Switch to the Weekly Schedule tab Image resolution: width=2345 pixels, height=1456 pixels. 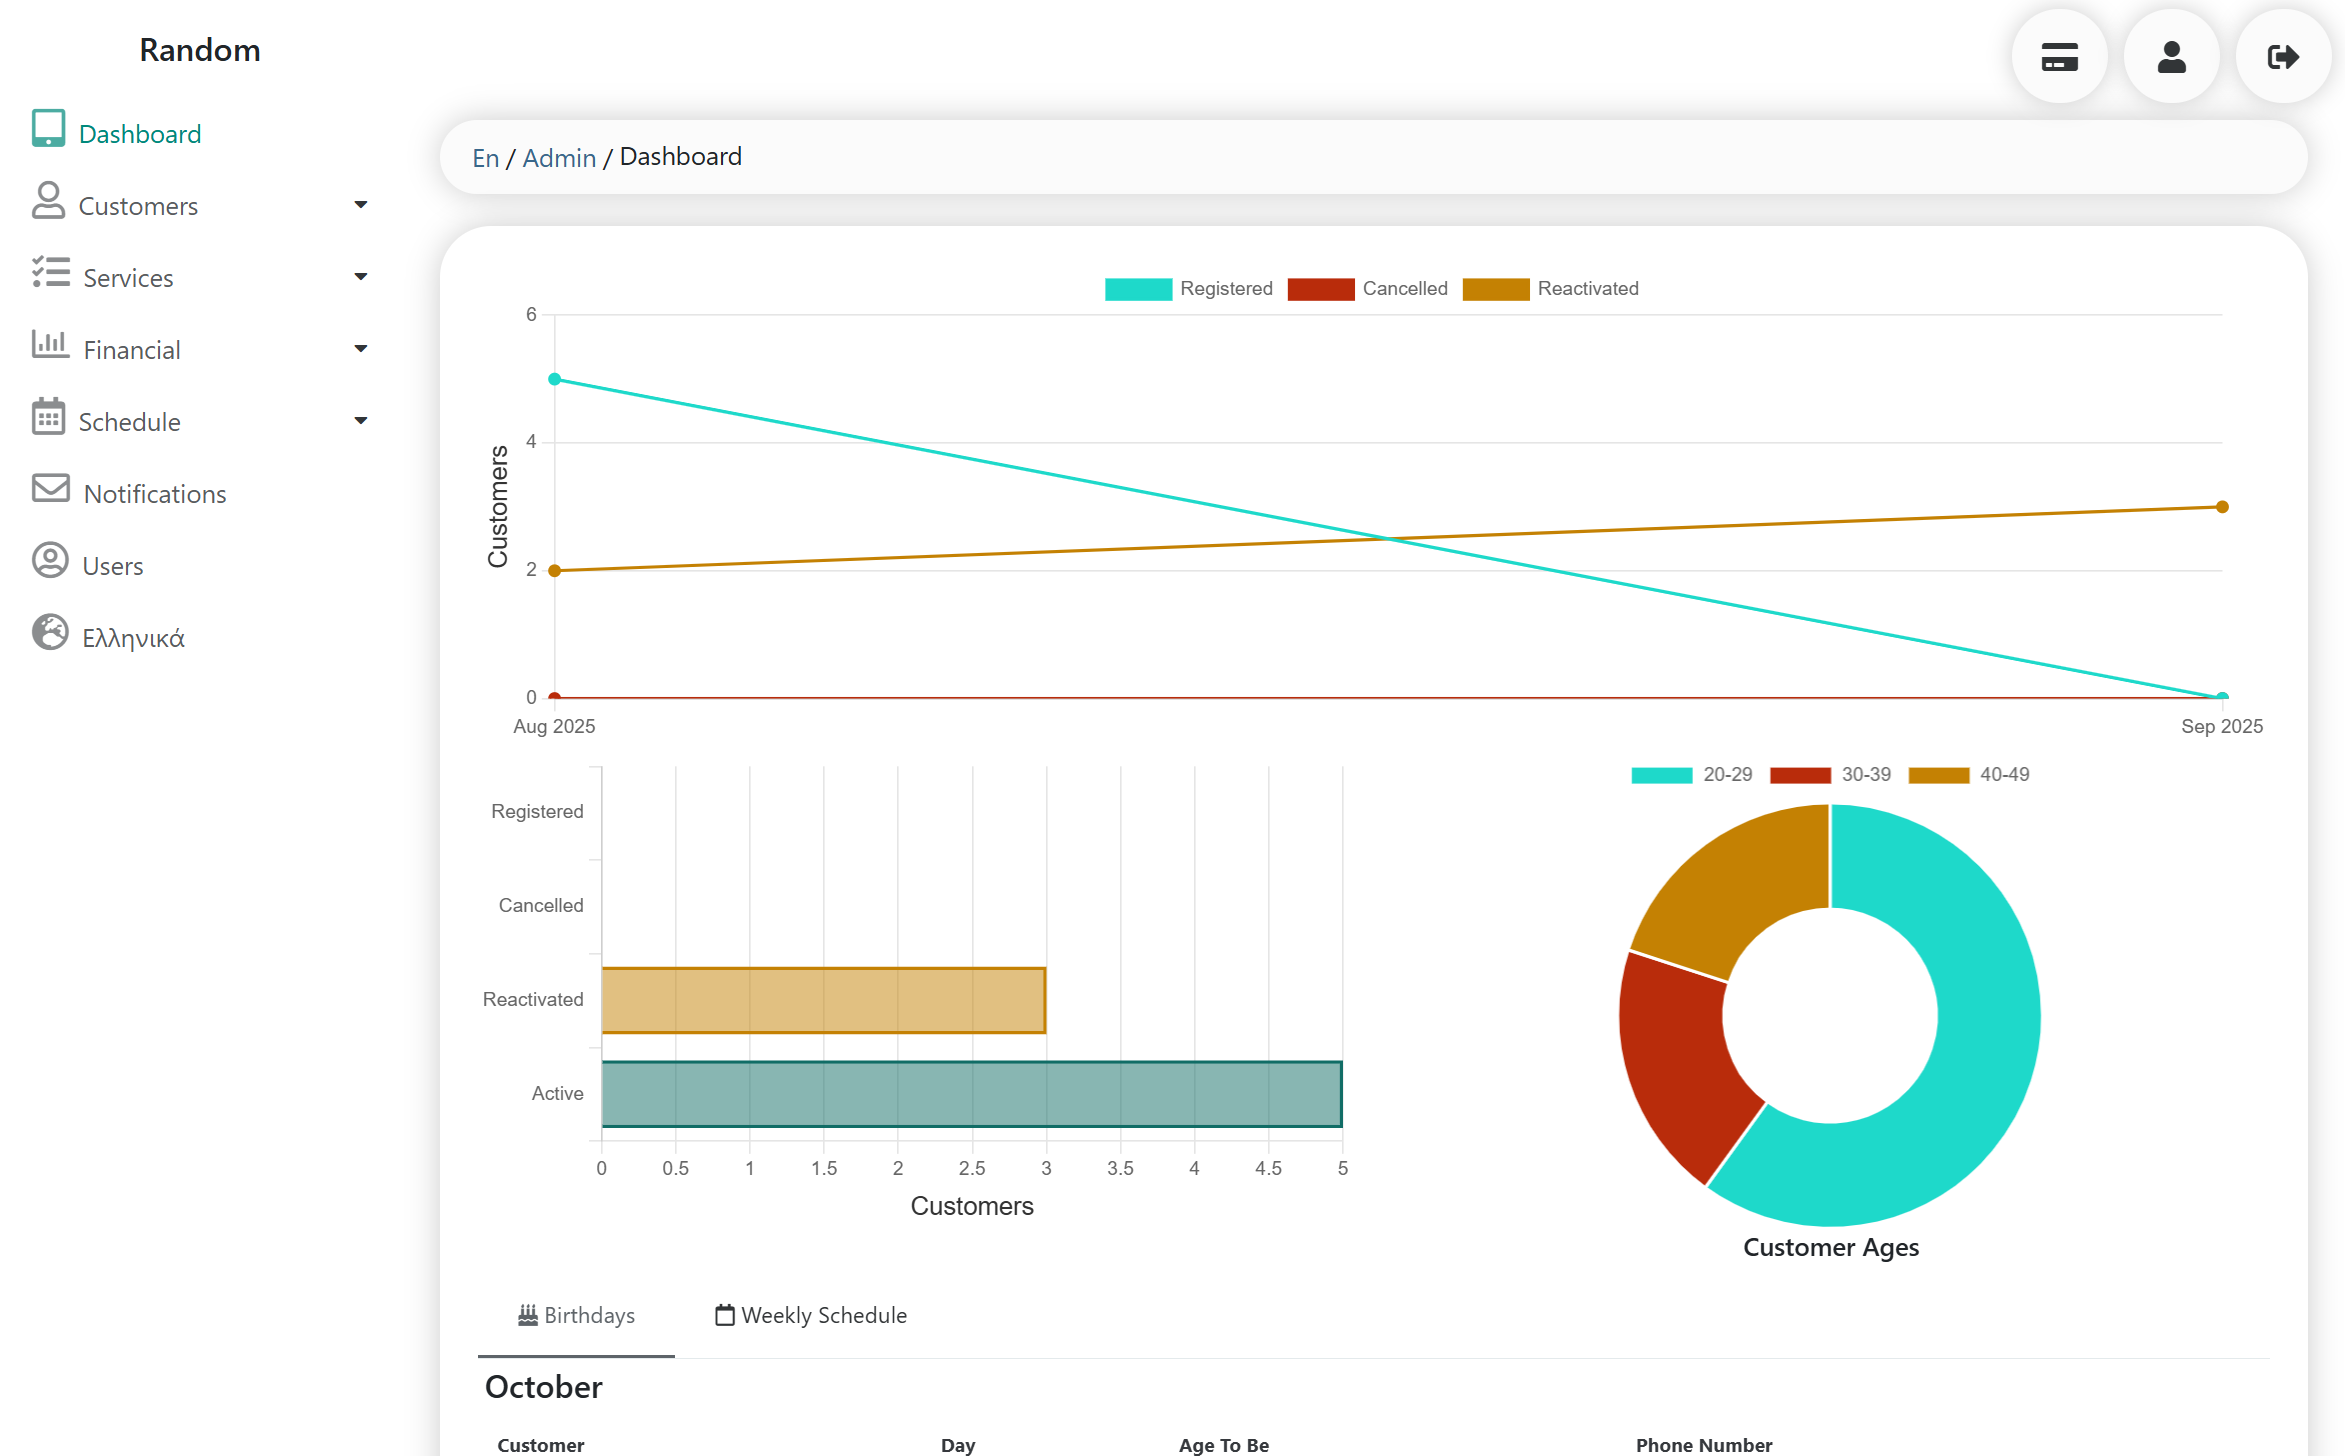[811, 1316]
